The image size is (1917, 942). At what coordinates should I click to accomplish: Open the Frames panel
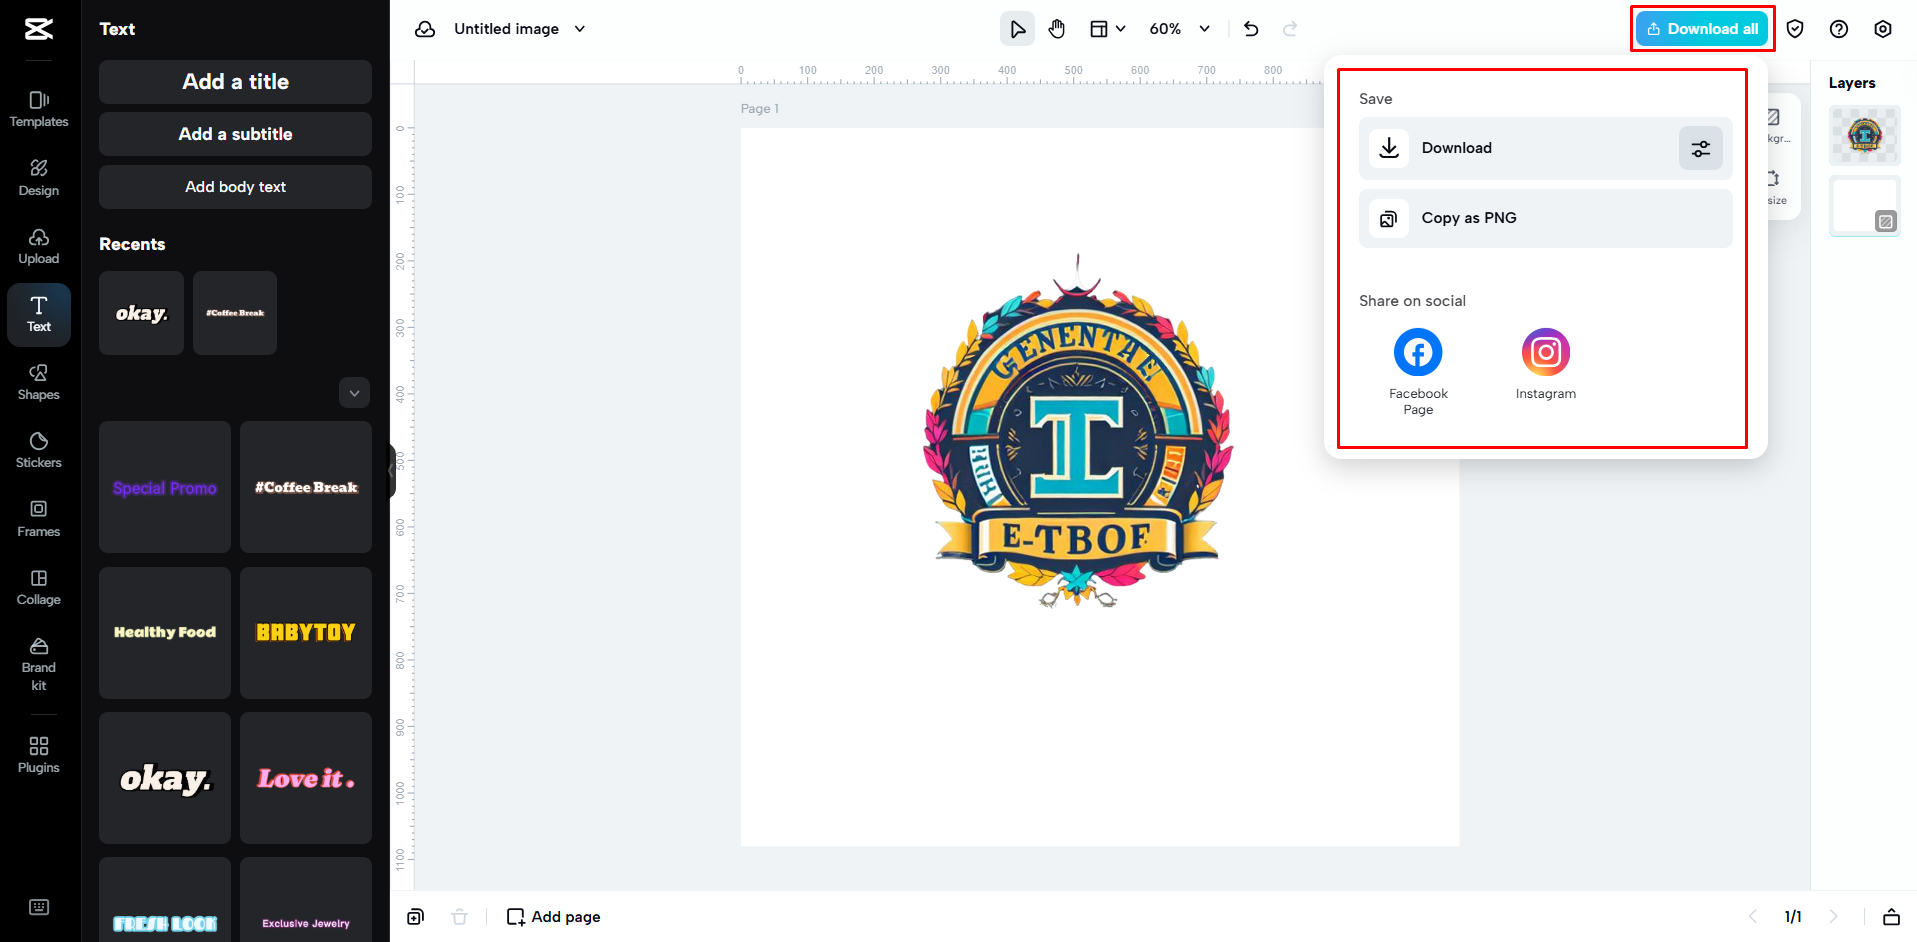[x=38, y=518]
